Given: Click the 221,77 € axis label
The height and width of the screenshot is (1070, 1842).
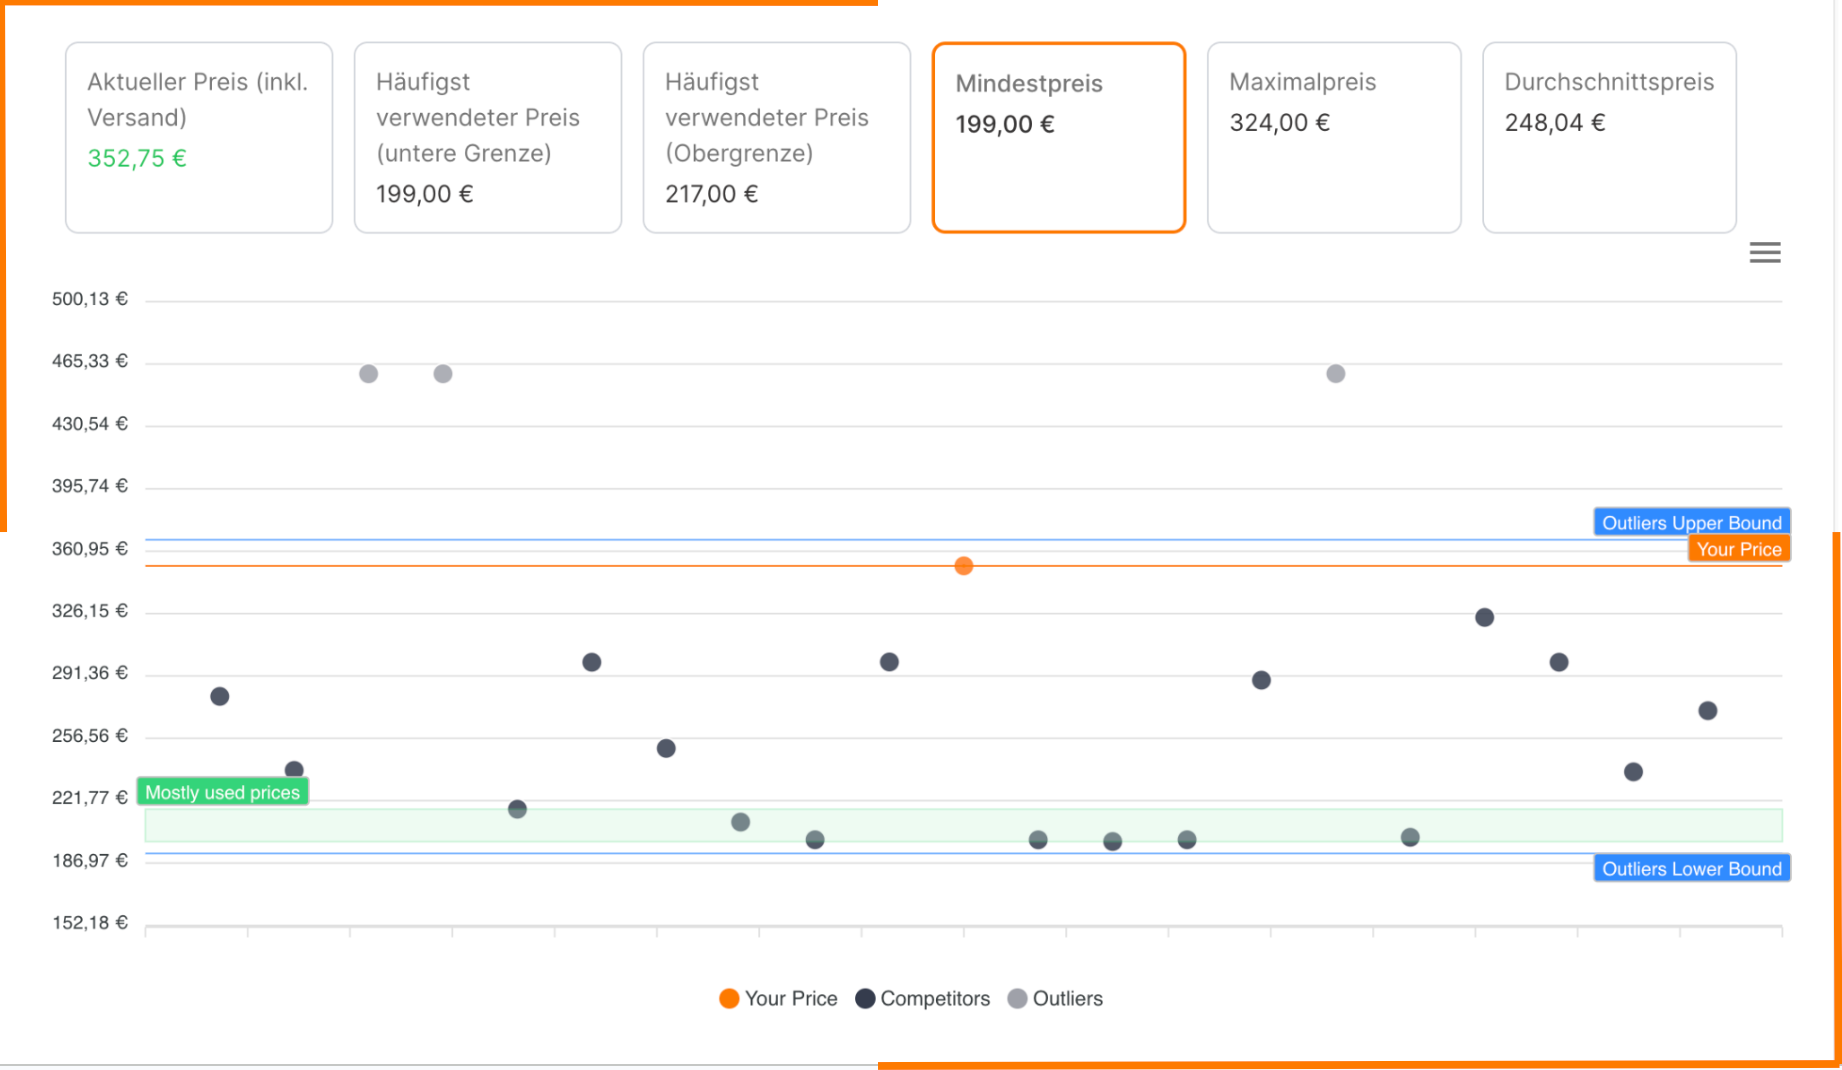Looking at the screenshot, I should [90, 798].
